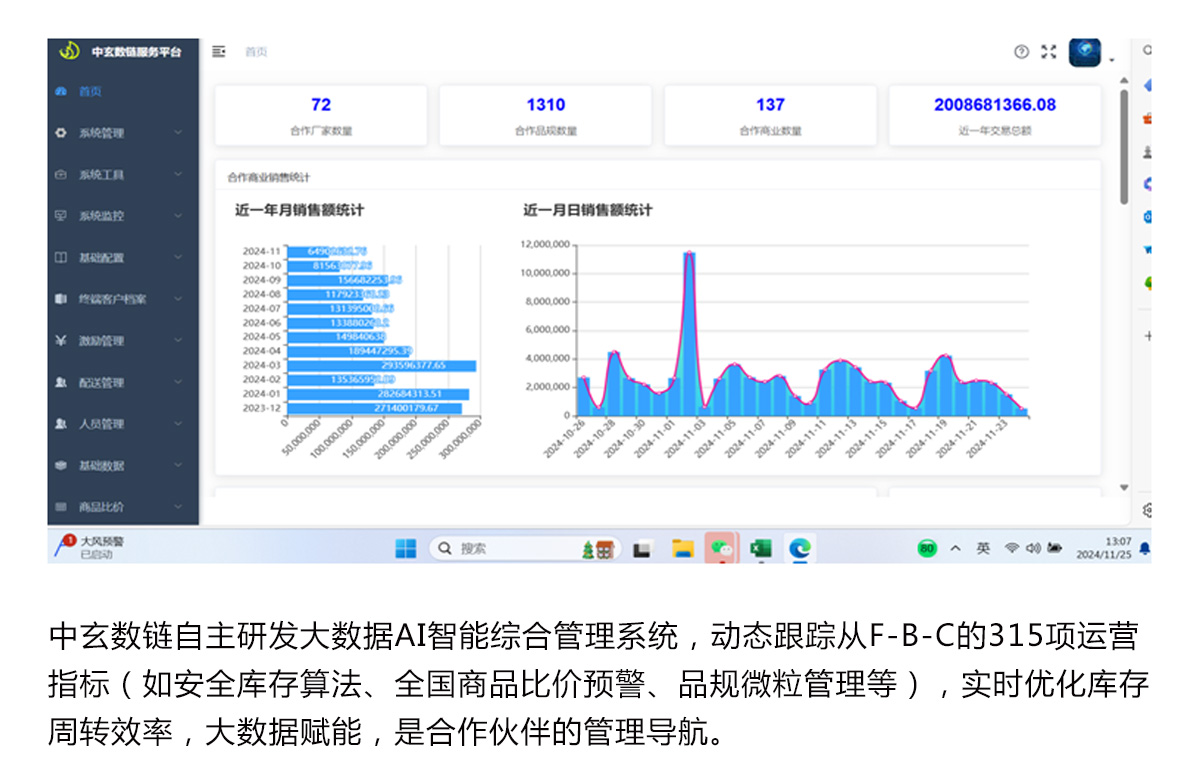The image size is (1200, 777).
Task: Expand the 系统监控 submenu arrow
Action: 178,216
